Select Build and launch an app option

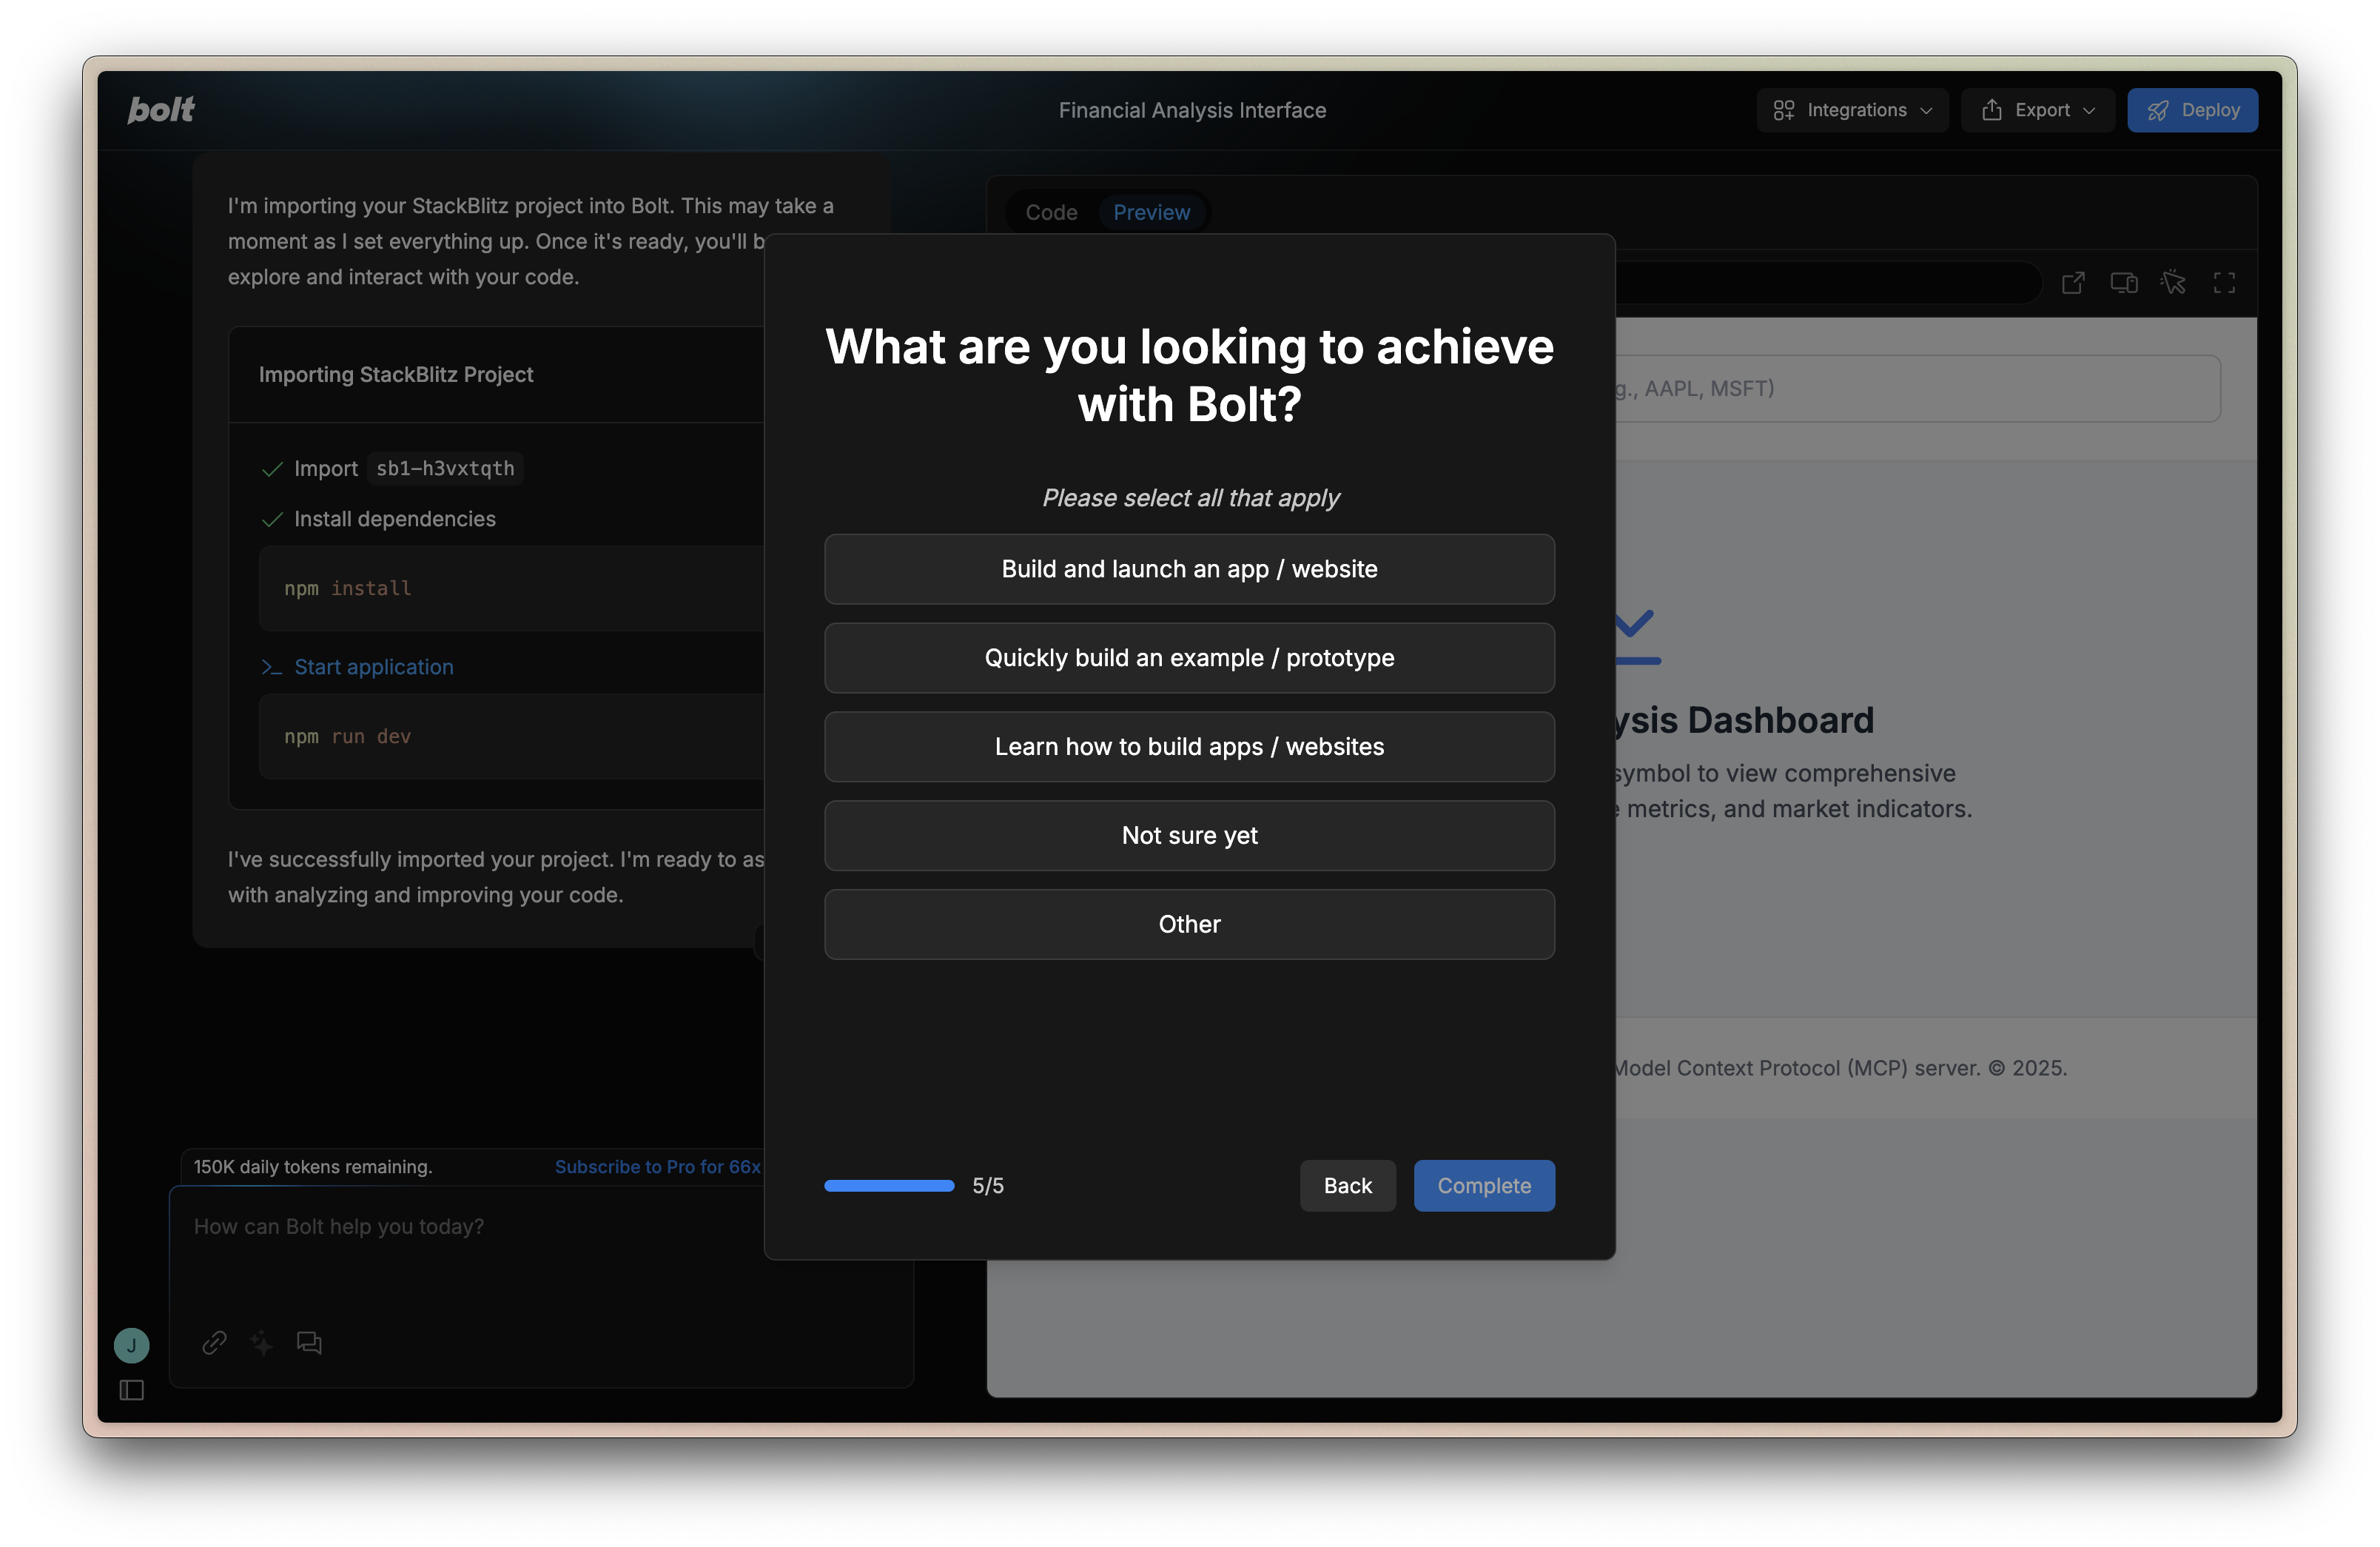tap(1189, 569)
